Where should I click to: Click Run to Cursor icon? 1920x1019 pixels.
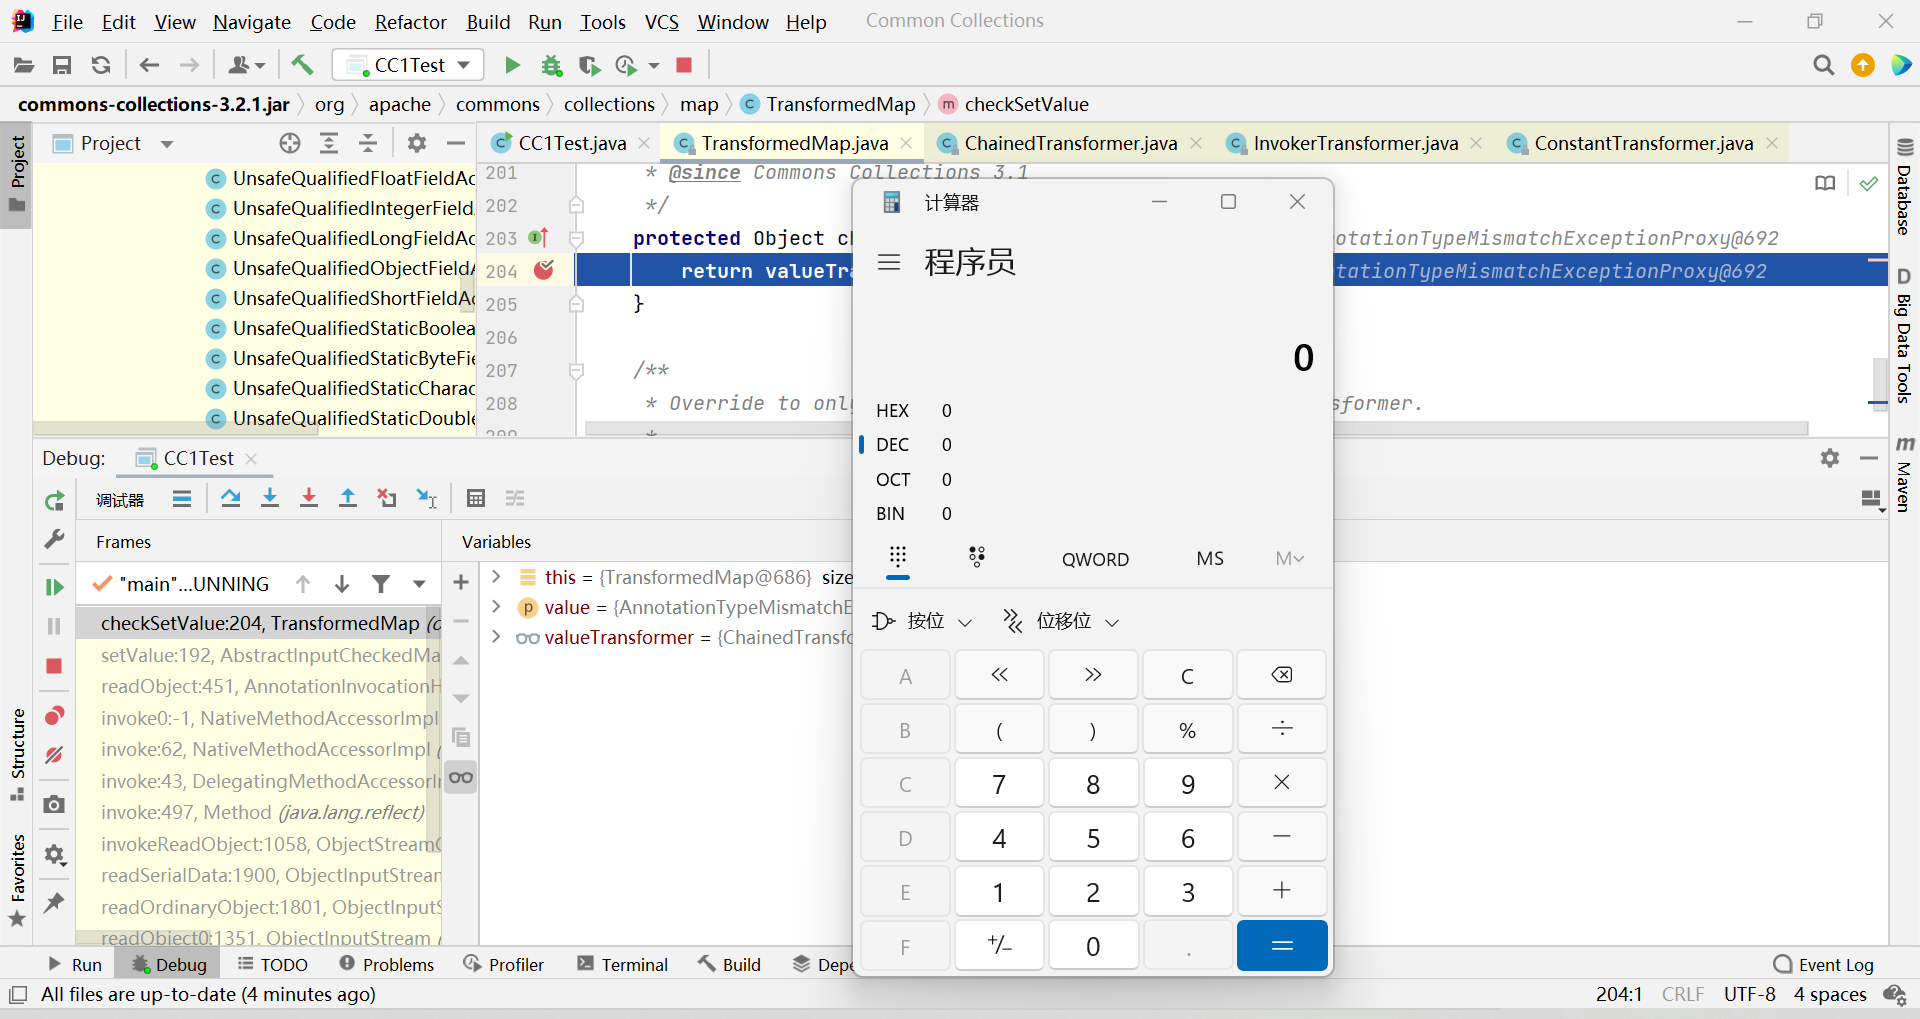(427, 498)
